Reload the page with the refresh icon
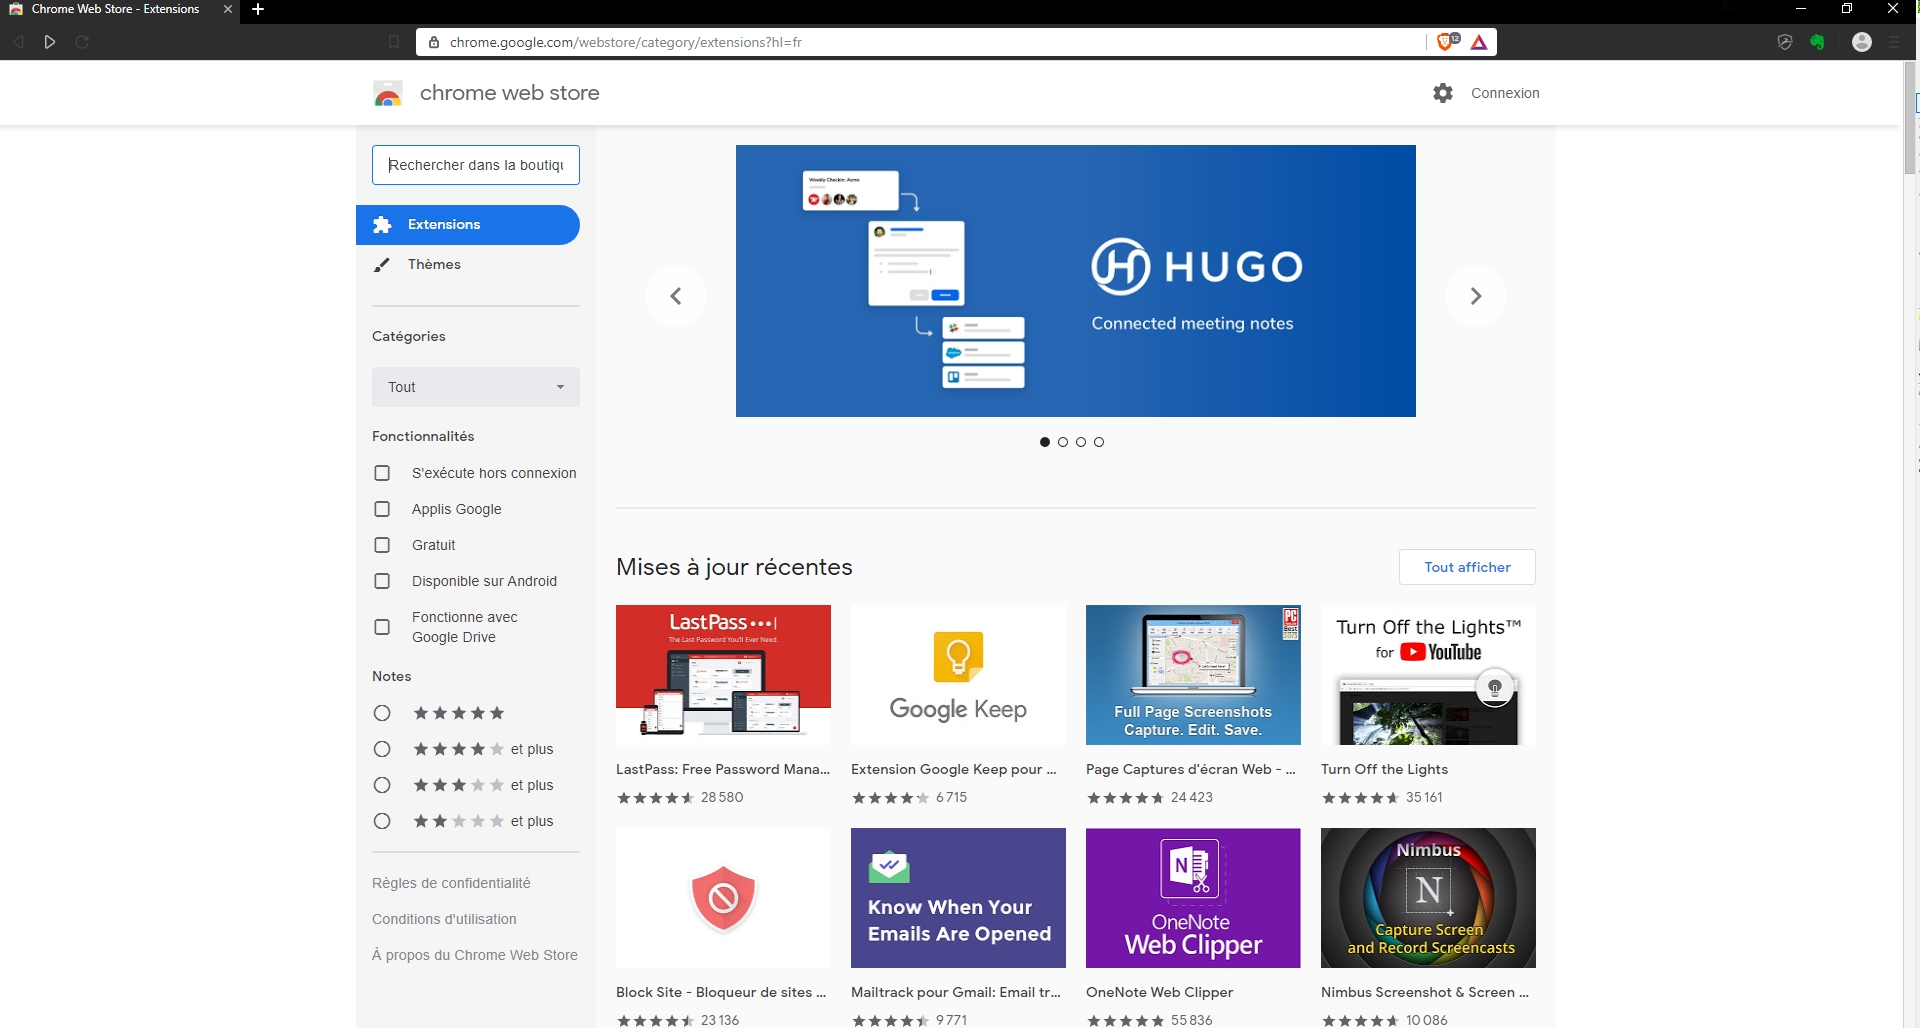Screen dimensions: 1920x1028 [x=82, y=42]
